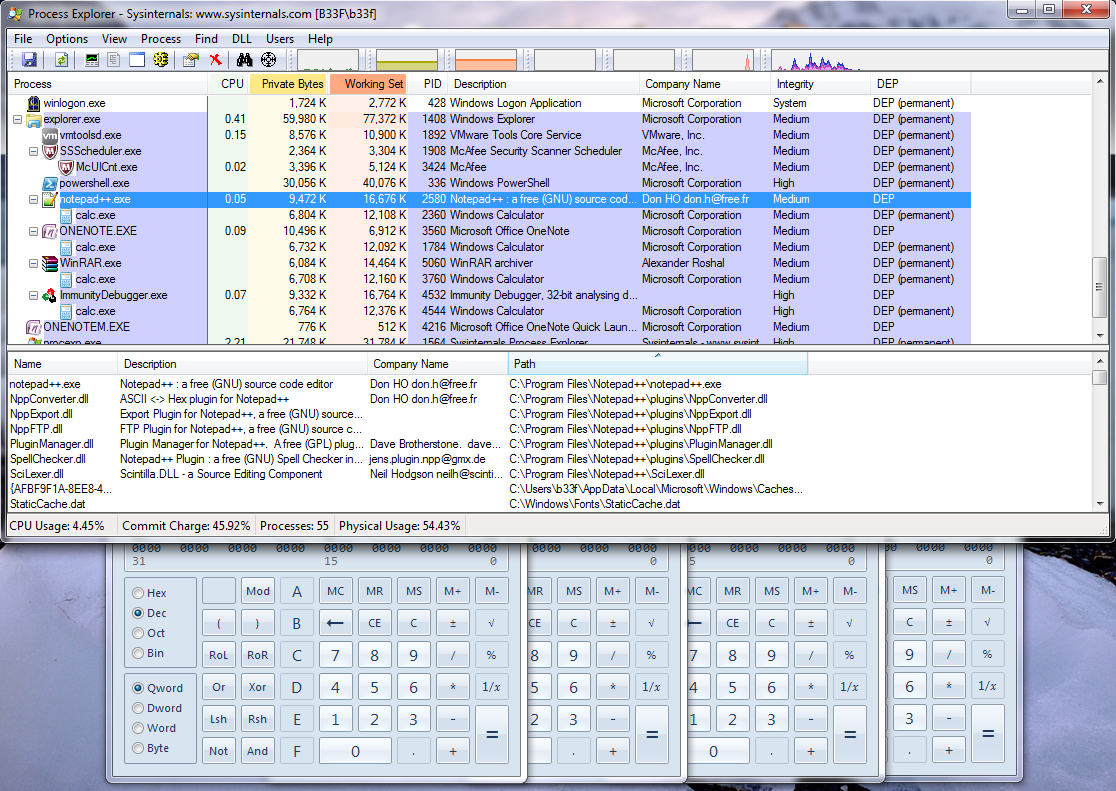Kill the selected process with the red X

click(x=215, y=60)
